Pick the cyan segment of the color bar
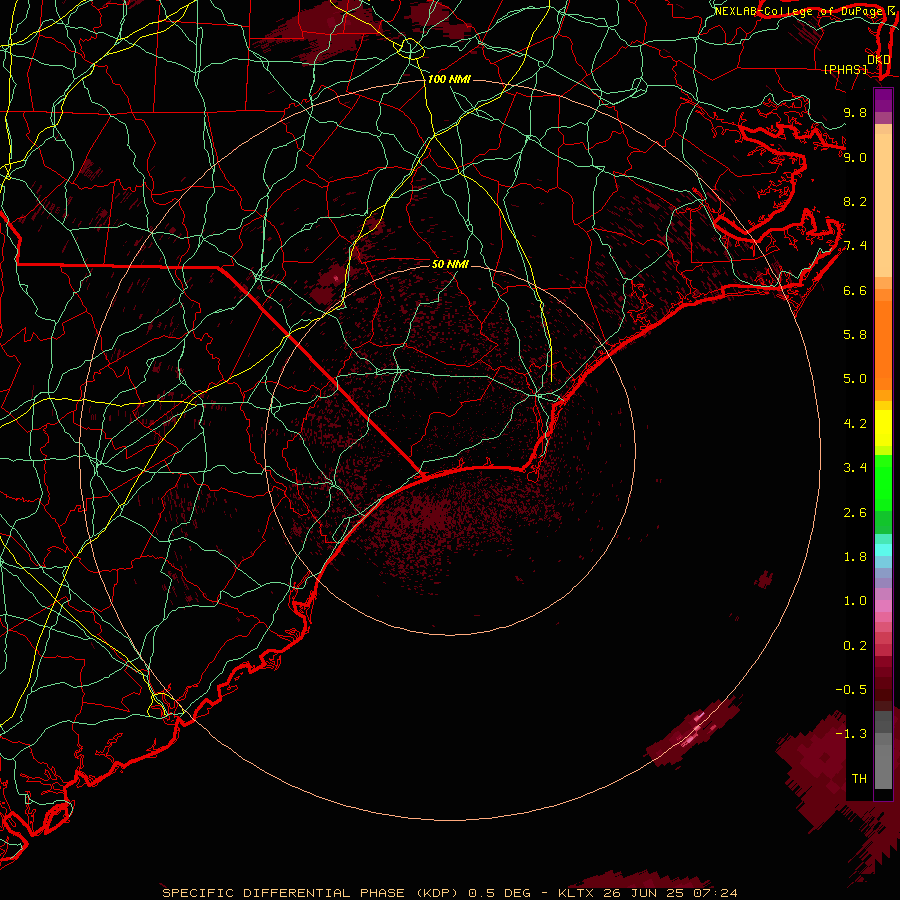This screenshot has height=900, width=900. [x=883, y=550]
